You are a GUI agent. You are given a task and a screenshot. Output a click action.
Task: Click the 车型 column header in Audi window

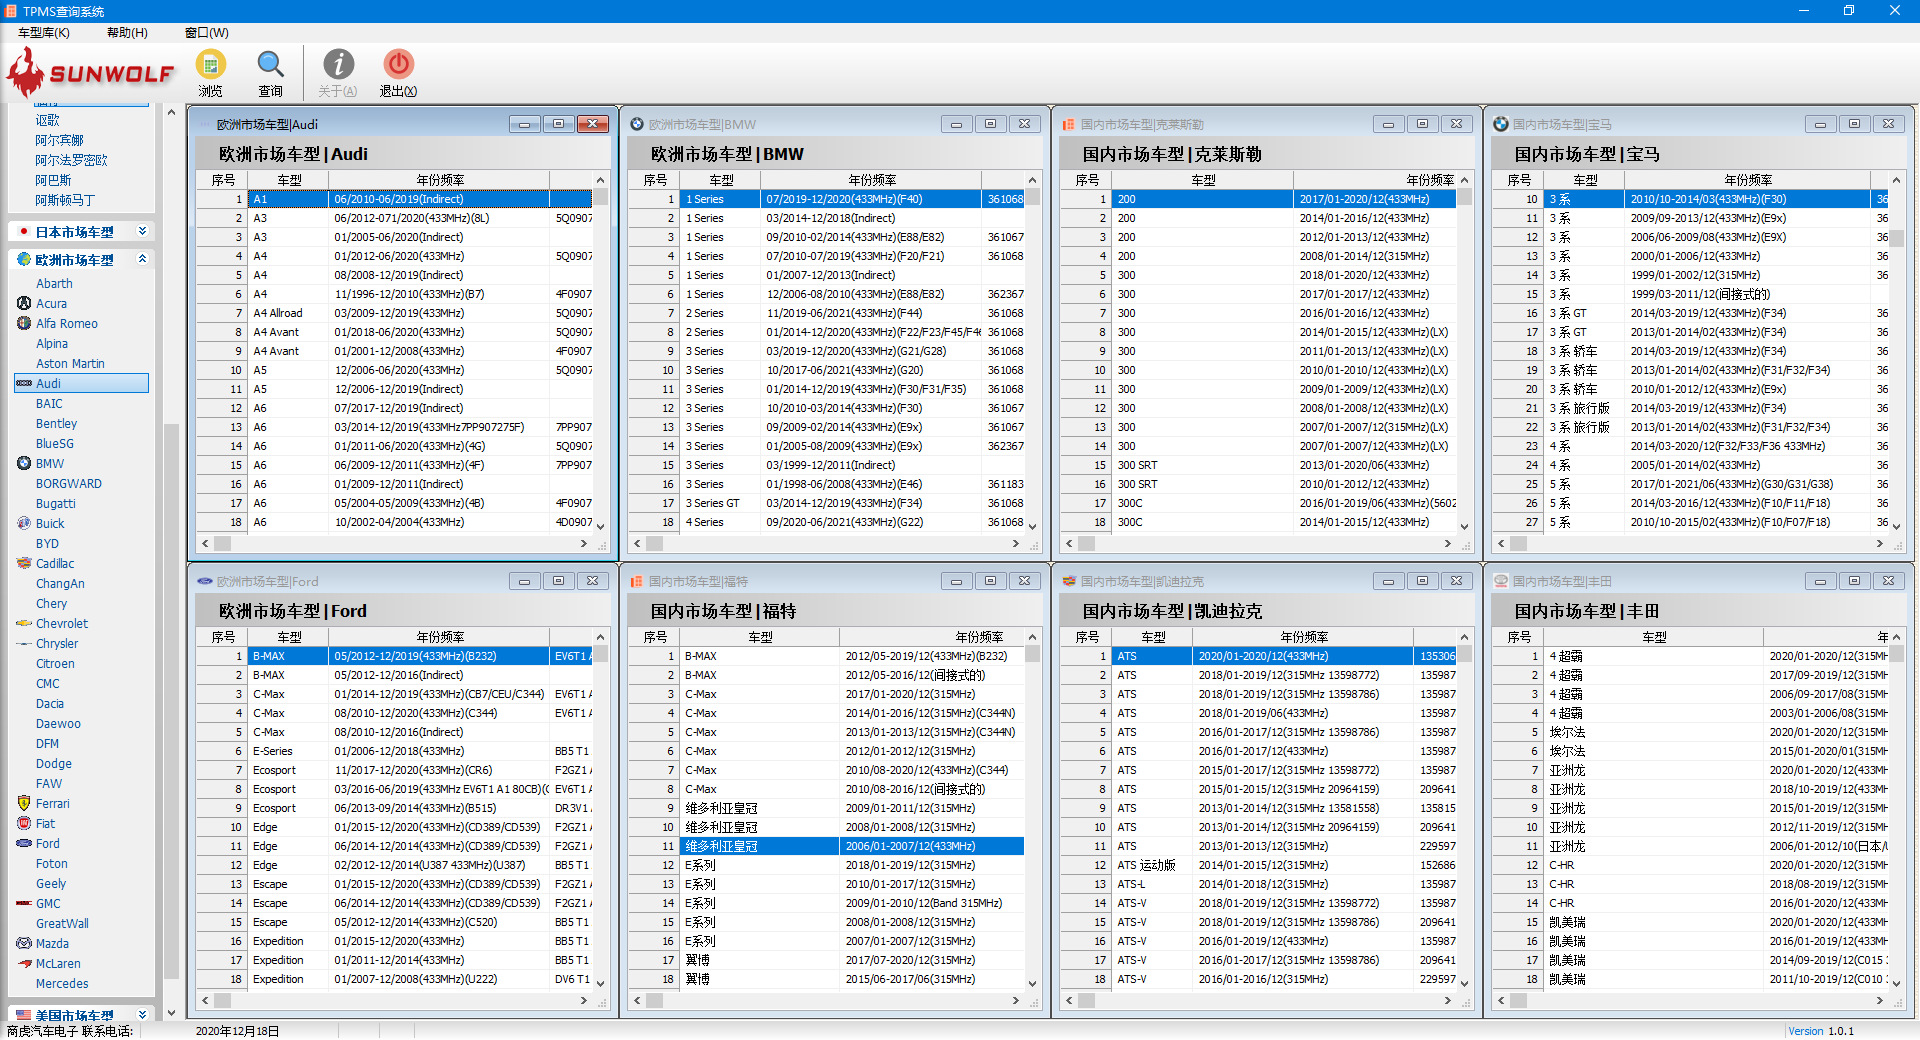pyautogui.click(x=289, y=180)
